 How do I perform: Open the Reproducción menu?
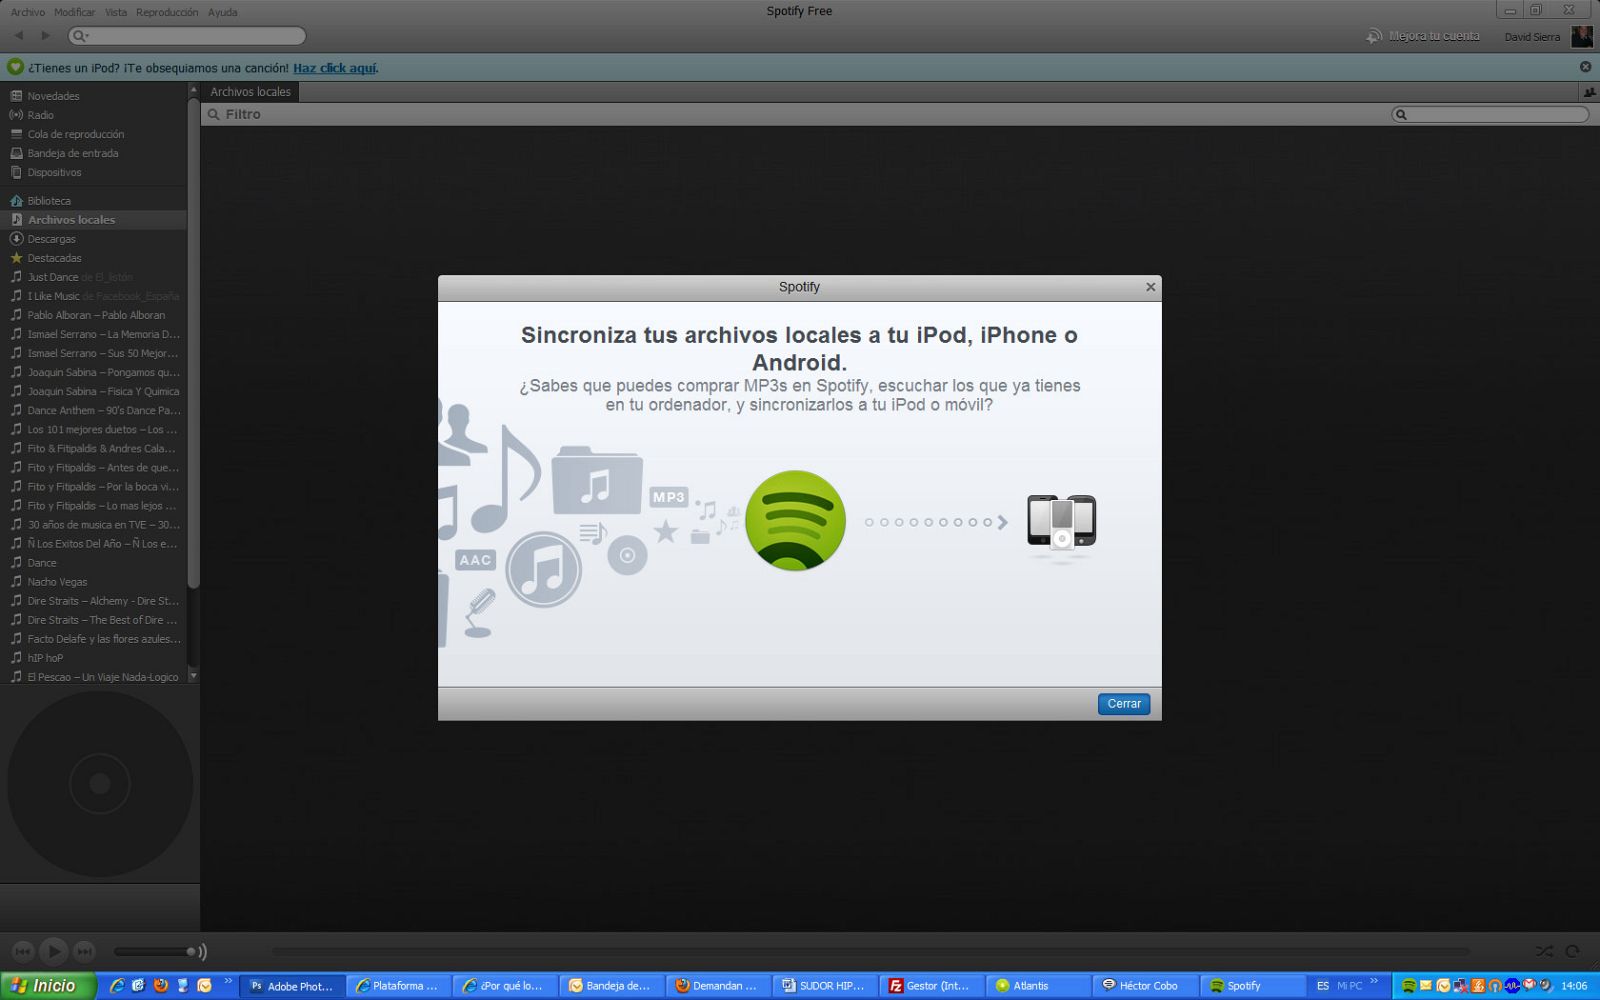166,12
